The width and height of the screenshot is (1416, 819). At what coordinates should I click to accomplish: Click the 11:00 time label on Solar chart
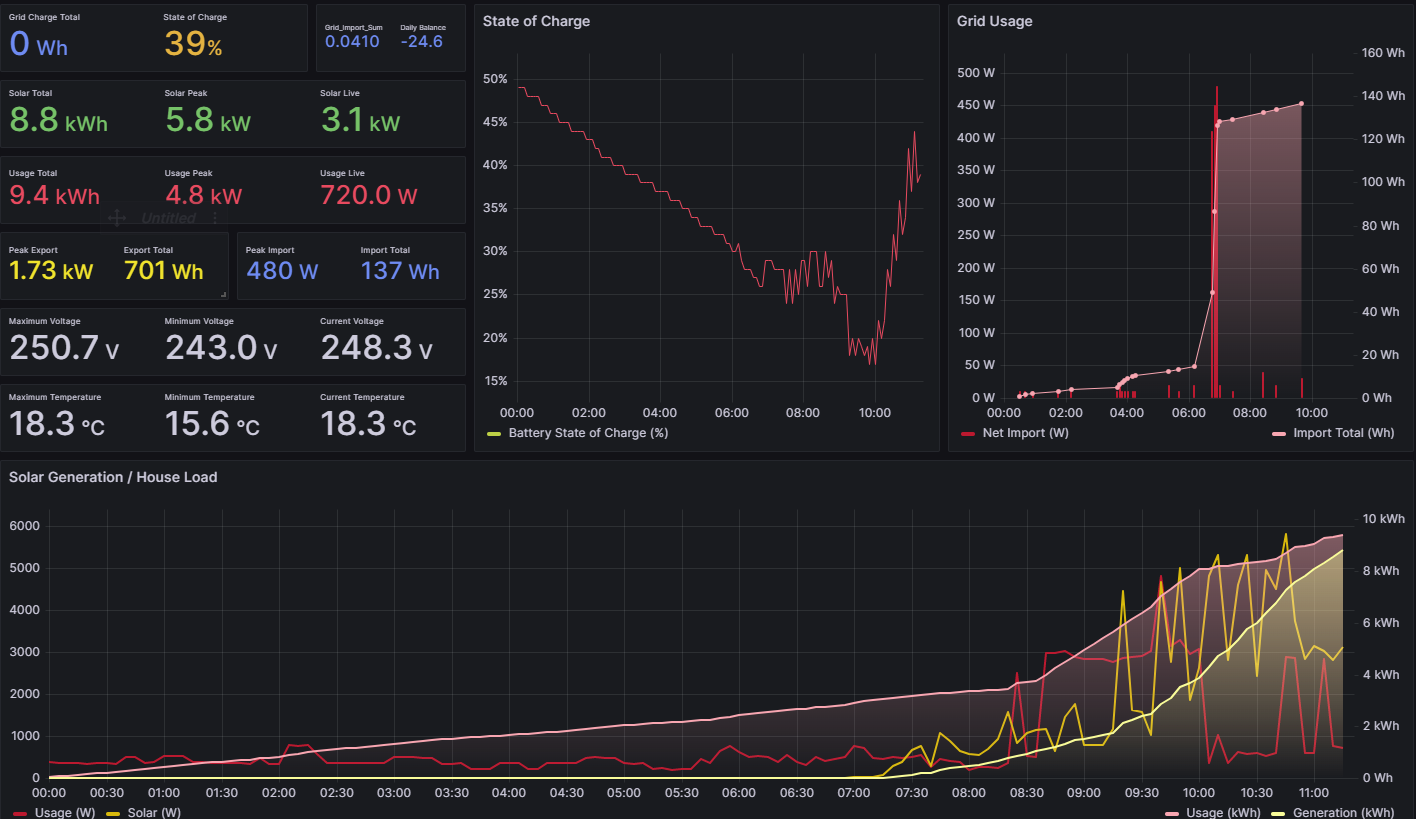1312,793
